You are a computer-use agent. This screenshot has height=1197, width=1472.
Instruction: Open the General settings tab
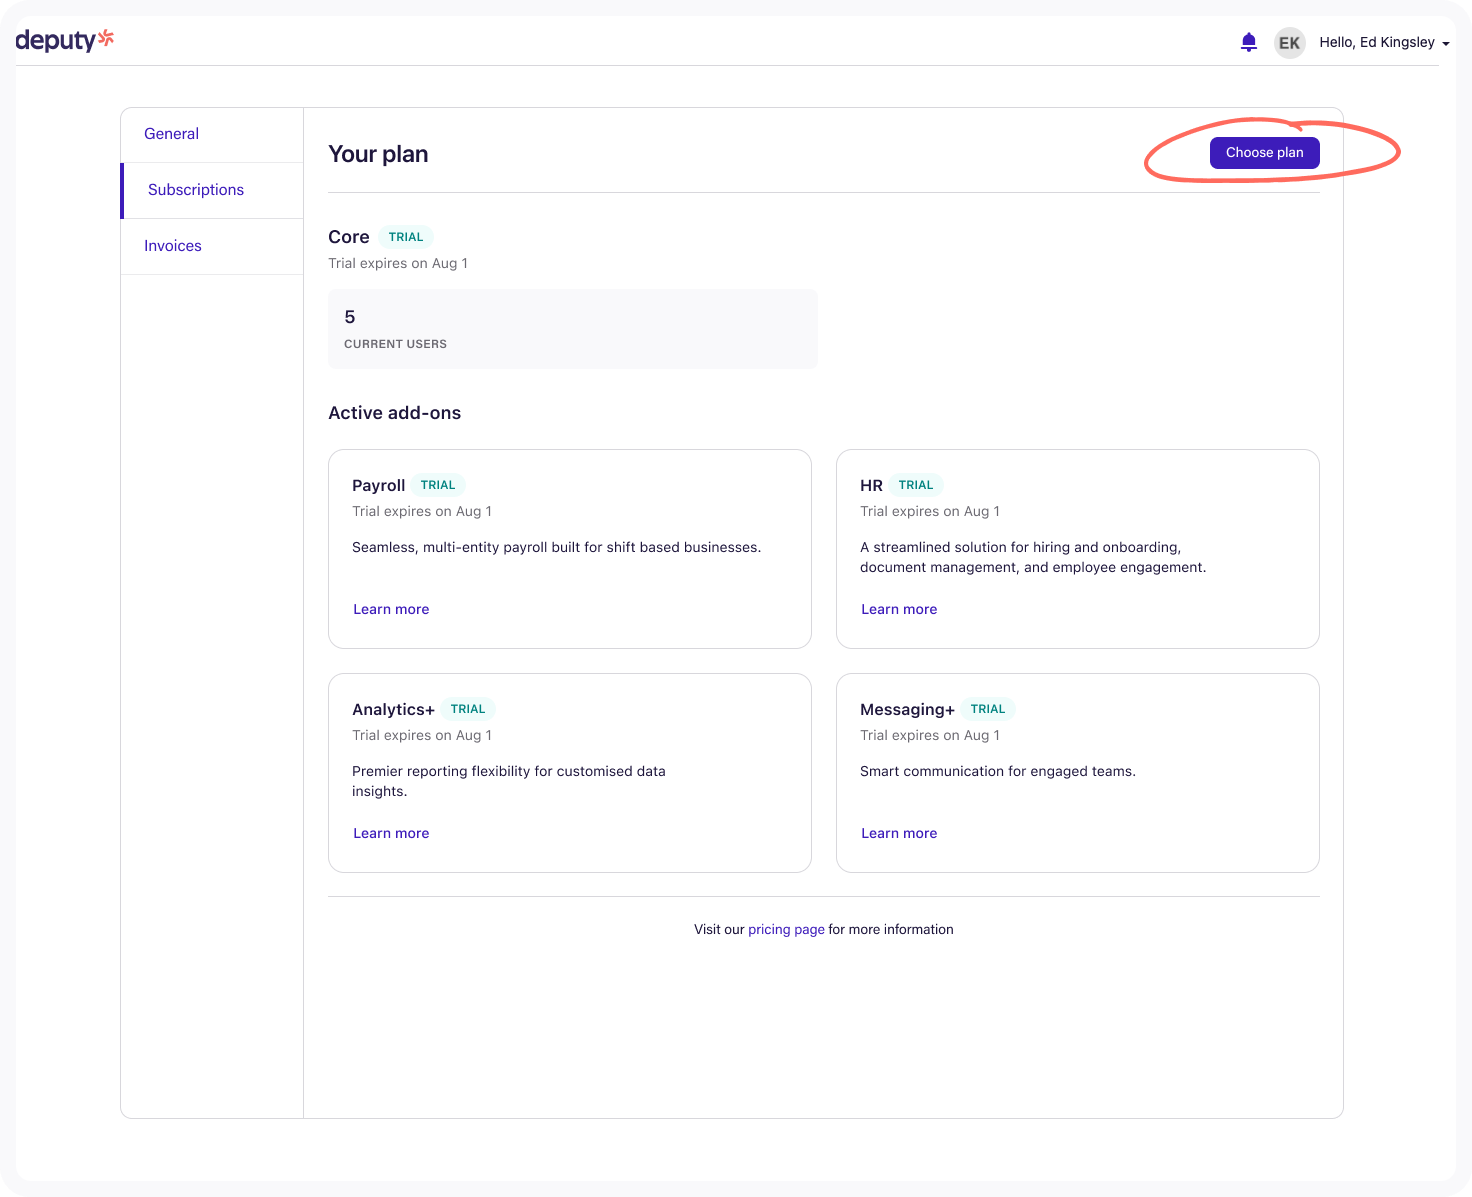click(x=171, y=134)
